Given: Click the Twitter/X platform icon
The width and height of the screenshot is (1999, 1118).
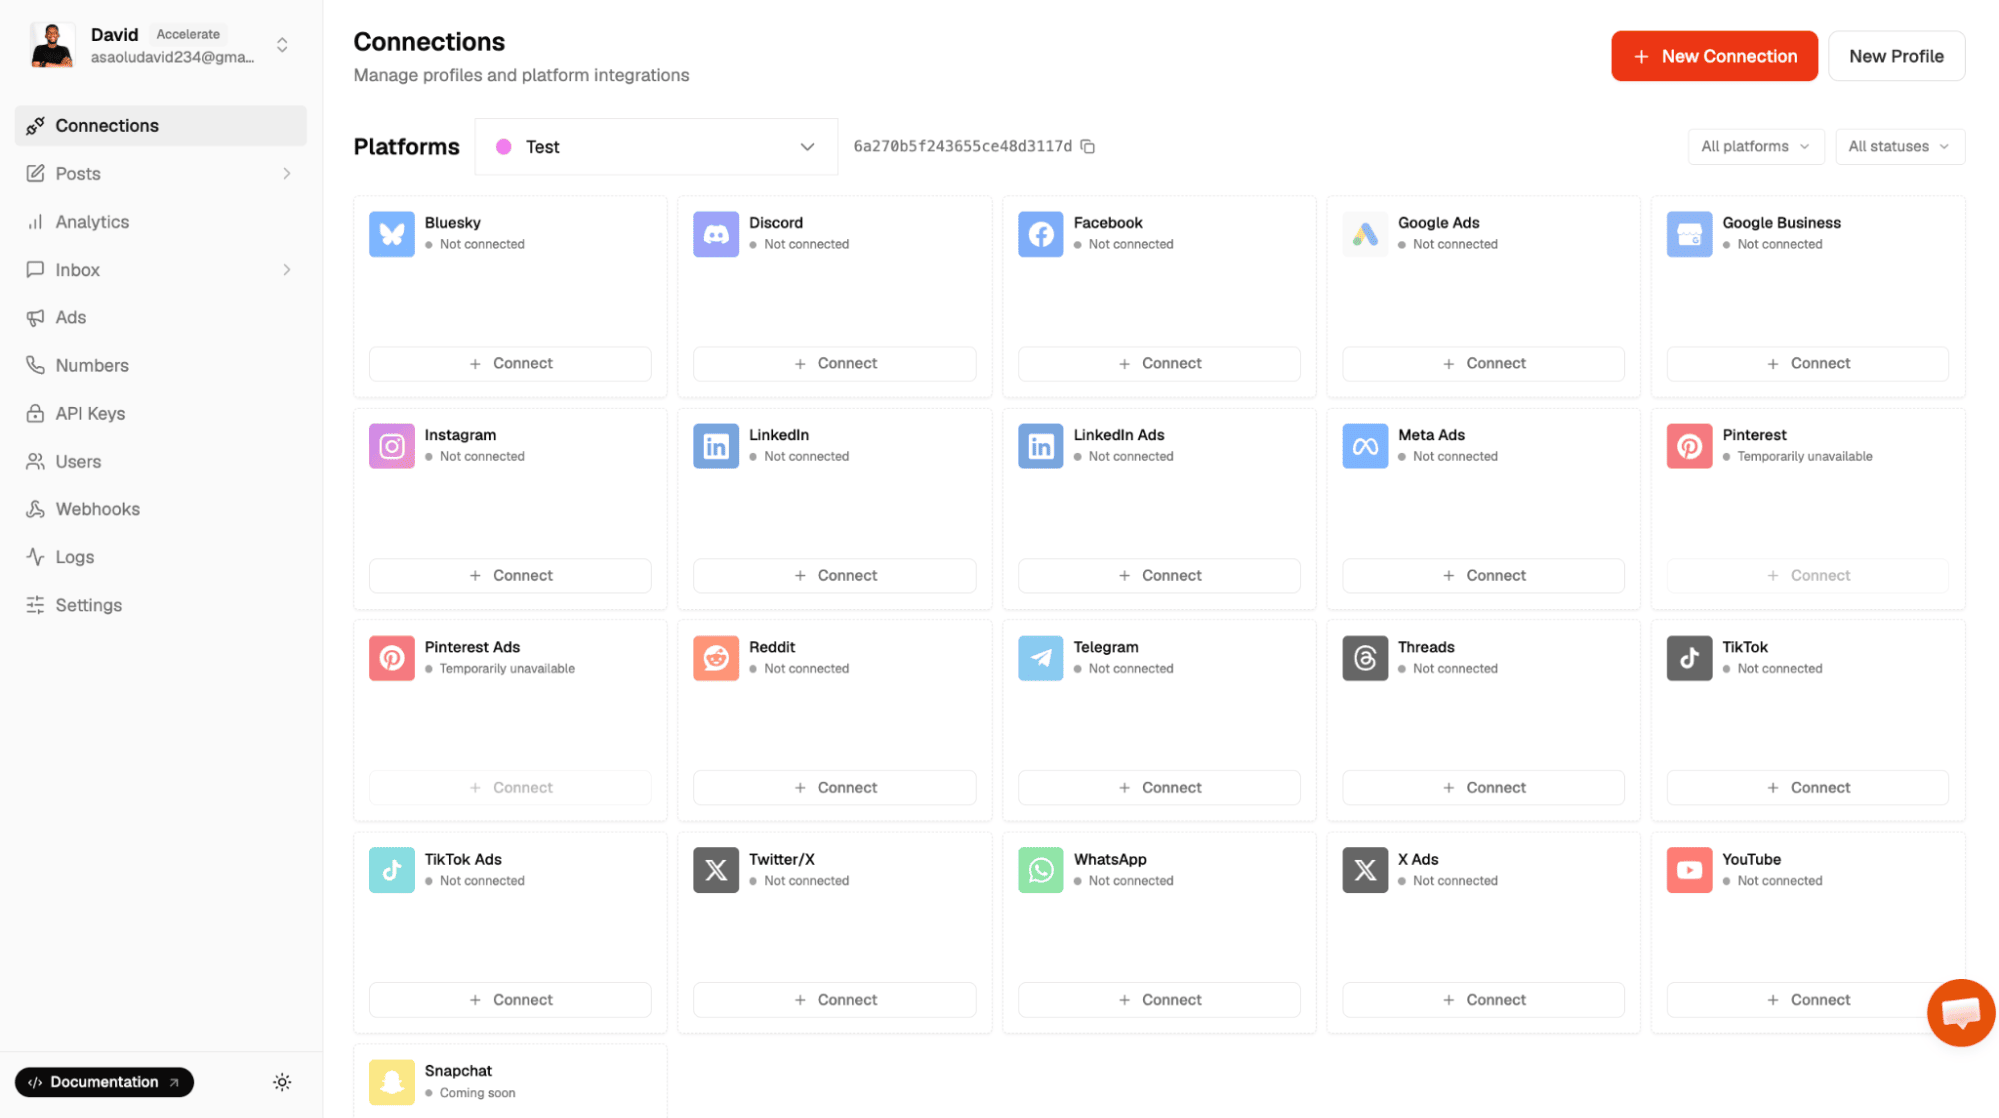Looking at the screenshot, I should pos(716,870).
